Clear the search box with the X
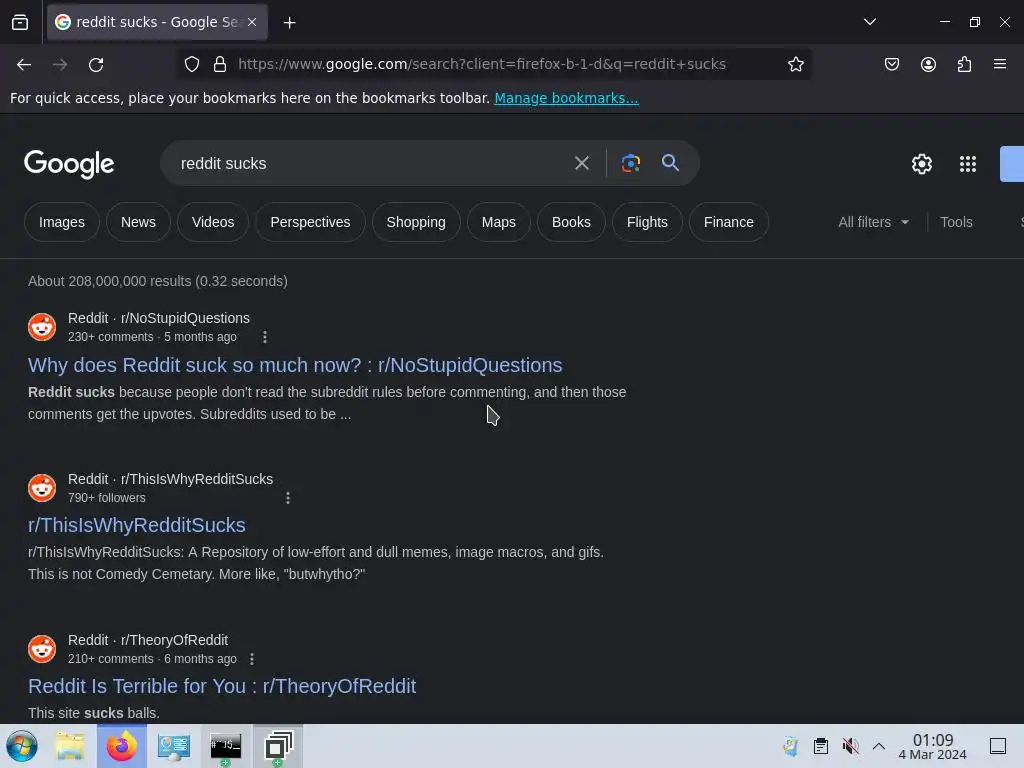 (x=581, y=163)
